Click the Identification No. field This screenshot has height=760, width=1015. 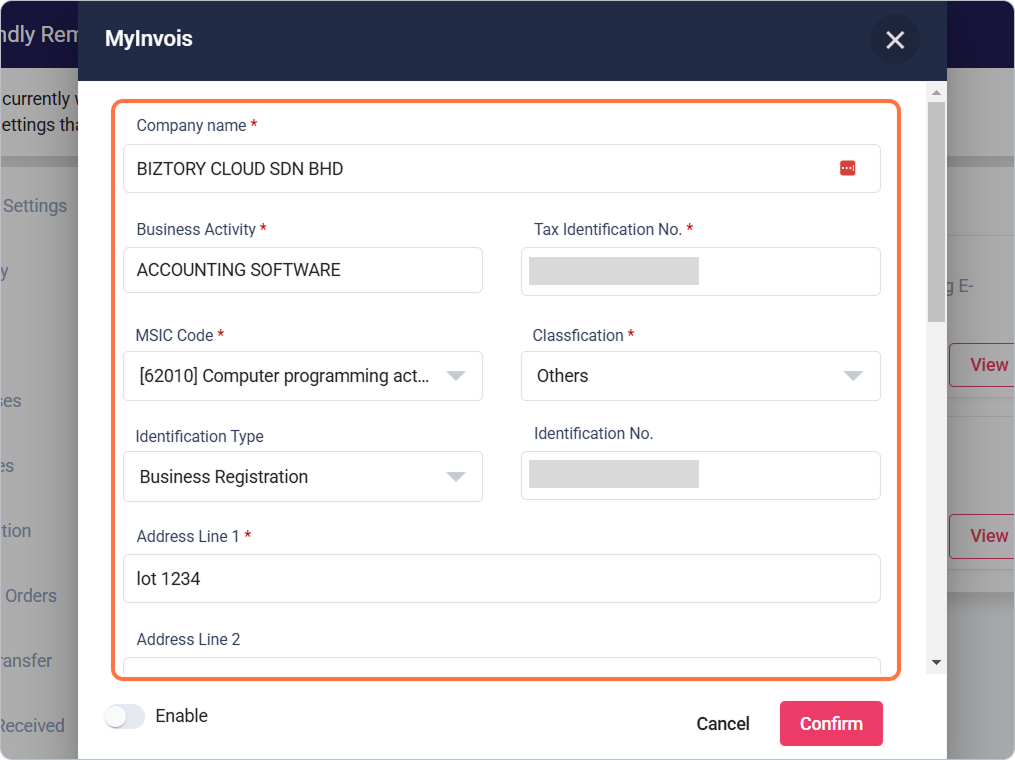pos(700,475)
